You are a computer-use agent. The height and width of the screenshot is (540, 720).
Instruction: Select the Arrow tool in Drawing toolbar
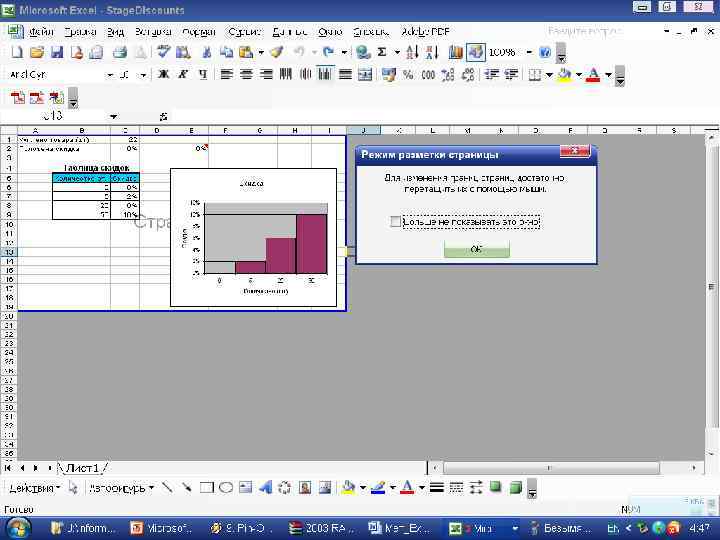tap(187, 487)
